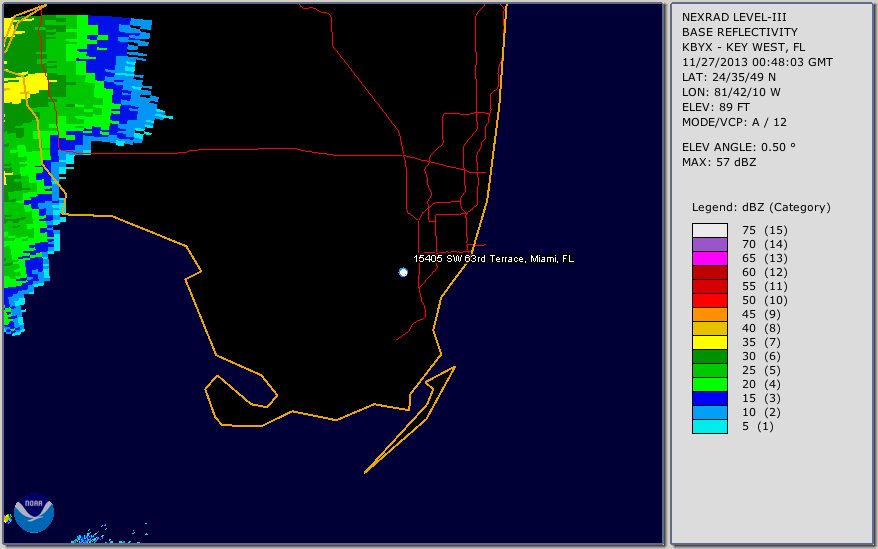This screenshot has height=549, width=878.
Task: Click the '15405 SW 63rd Terrace, Miami, FL' label
Action: [493, 259]
